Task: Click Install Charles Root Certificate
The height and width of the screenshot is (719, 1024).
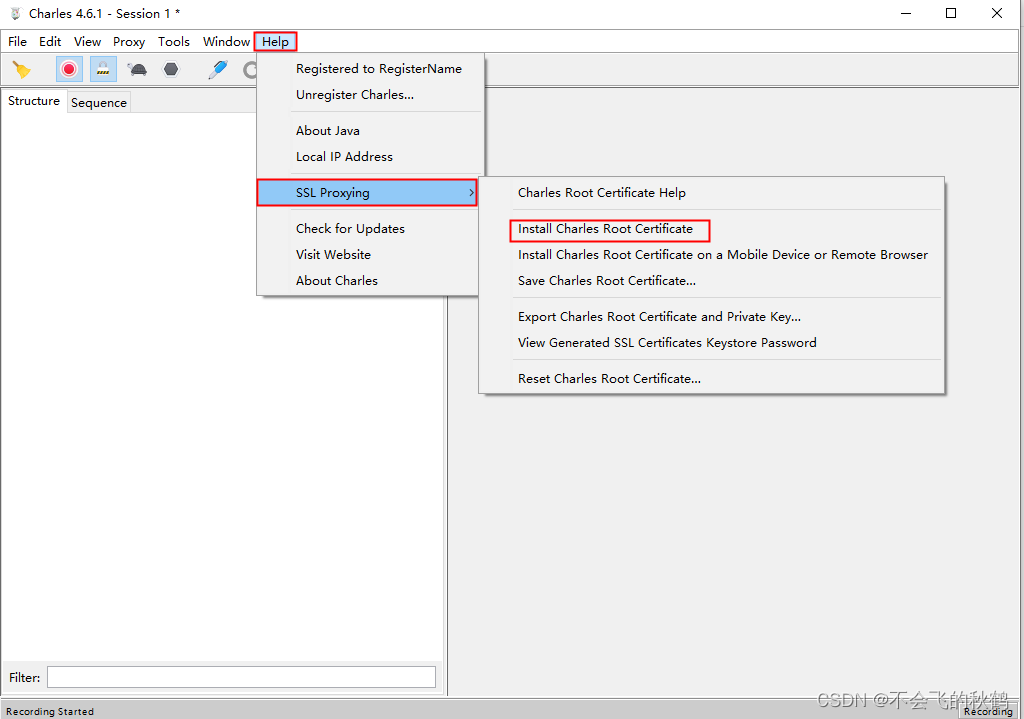Action: [x=712, y=229]
